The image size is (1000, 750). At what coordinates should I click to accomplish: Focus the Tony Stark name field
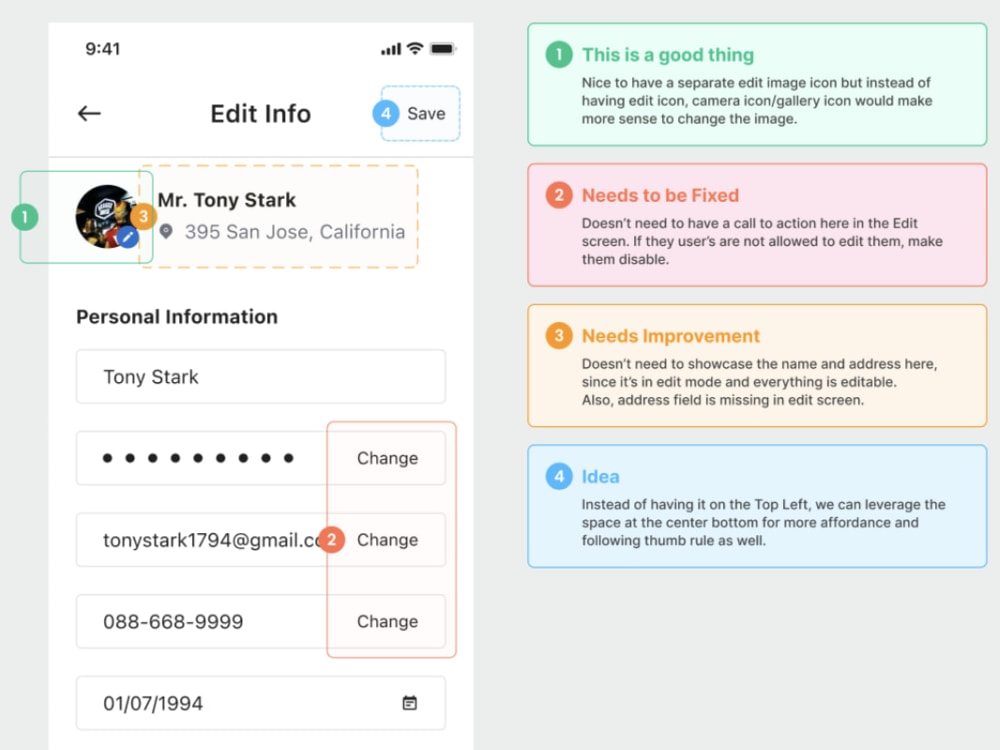pos(261,376)
